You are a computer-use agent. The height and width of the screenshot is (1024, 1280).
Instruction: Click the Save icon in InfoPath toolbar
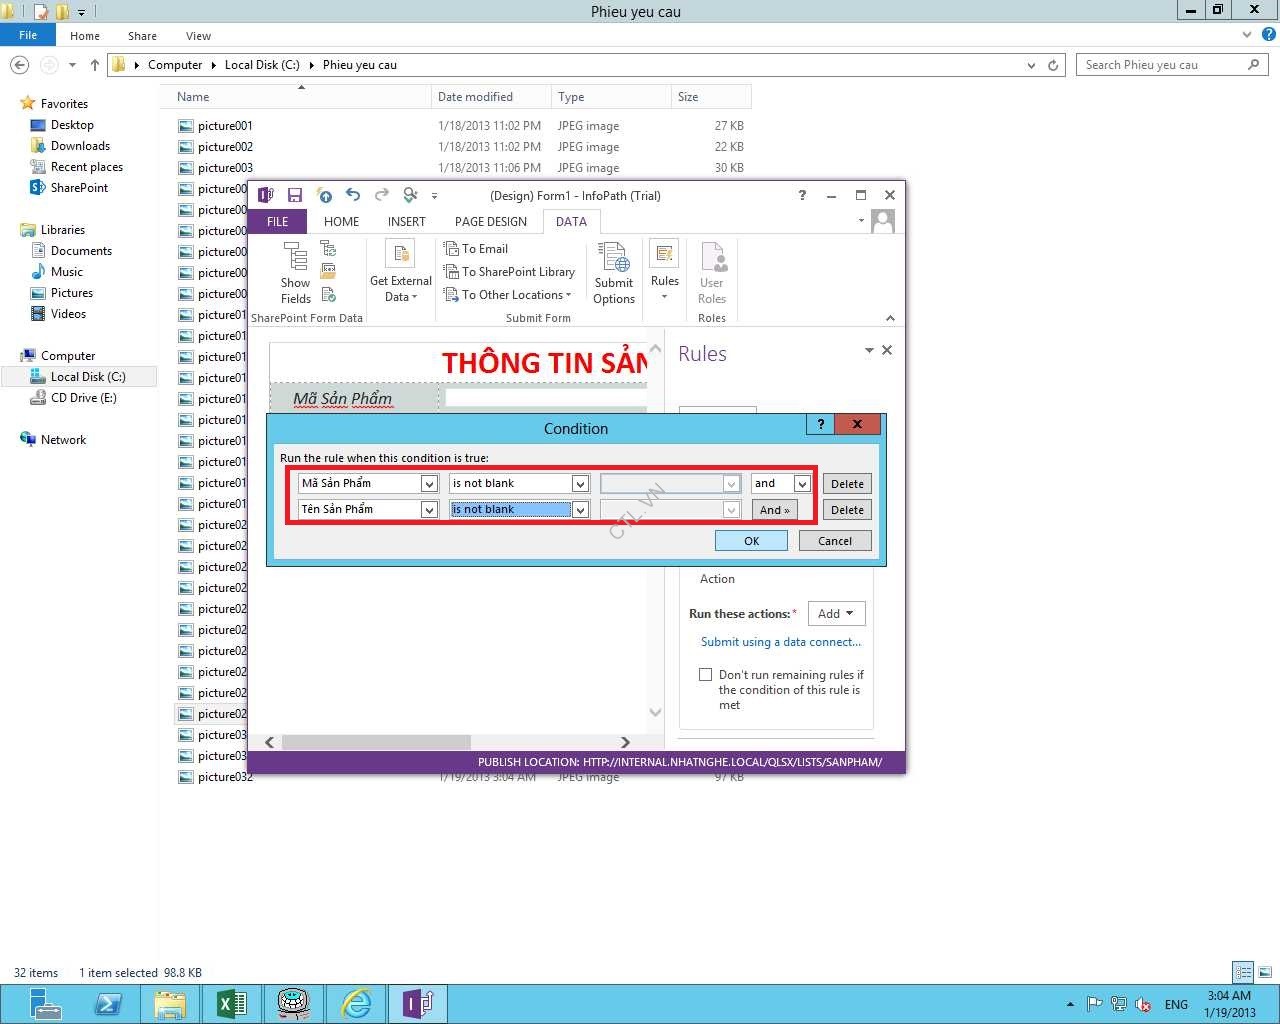coord(295,195)
